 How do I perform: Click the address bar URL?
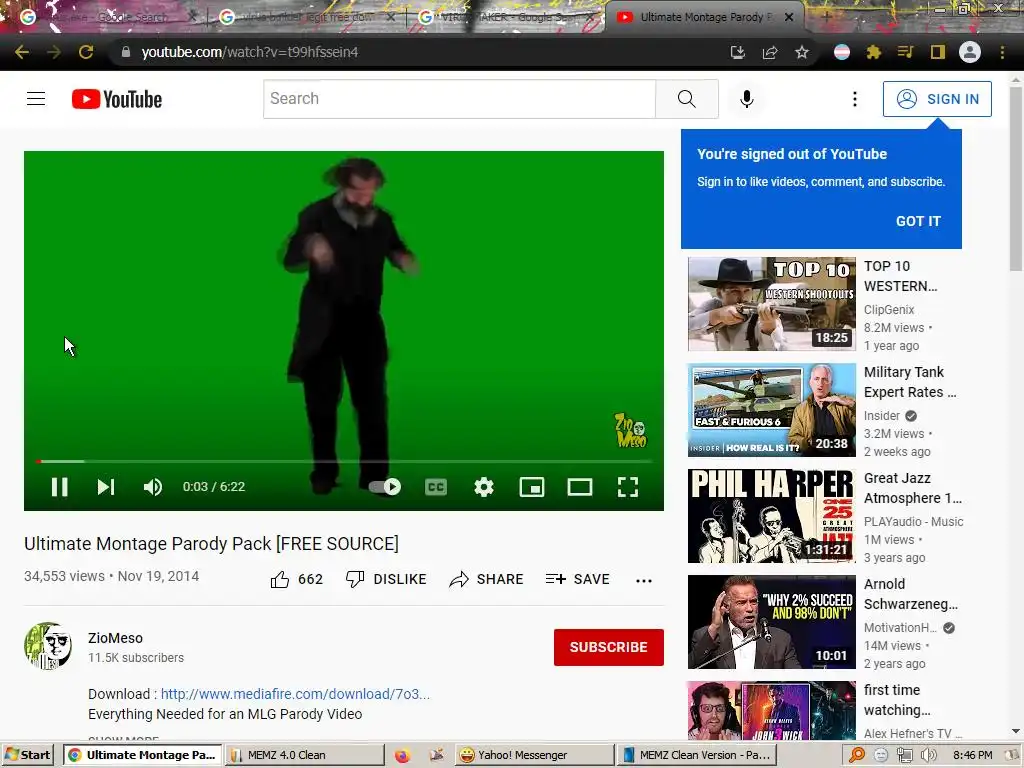[250, 52]
